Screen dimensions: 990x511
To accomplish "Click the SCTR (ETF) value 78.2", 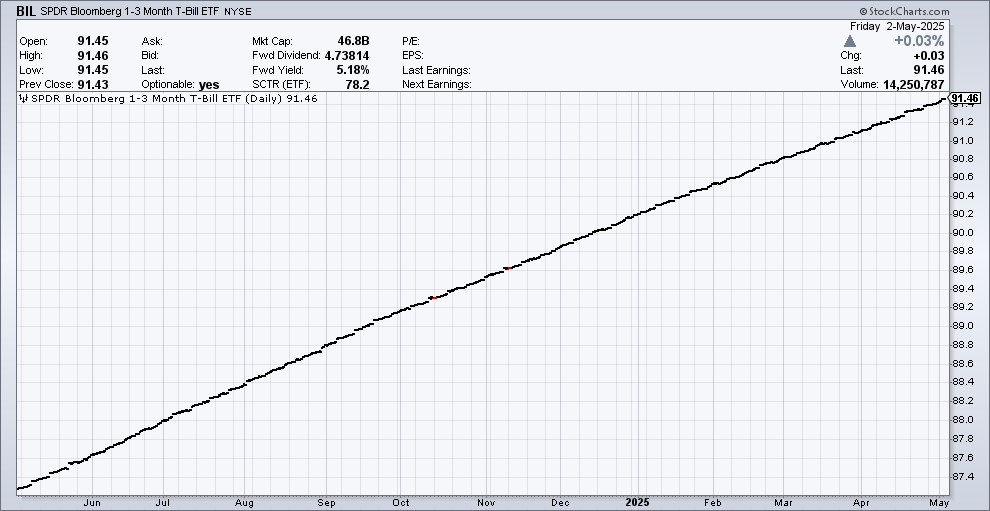I will click(x=358, y=85).
